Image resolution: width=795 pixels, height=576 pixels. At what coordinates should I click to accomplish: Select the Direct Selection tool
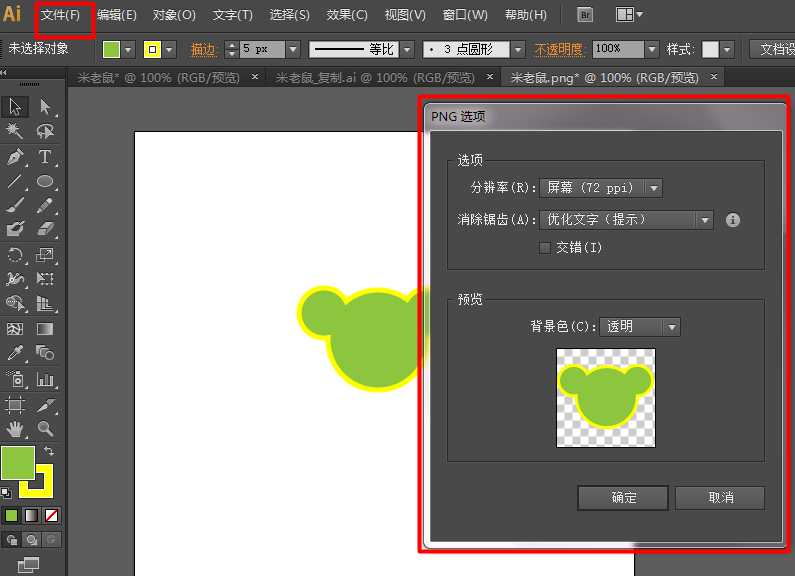point(45,107)
